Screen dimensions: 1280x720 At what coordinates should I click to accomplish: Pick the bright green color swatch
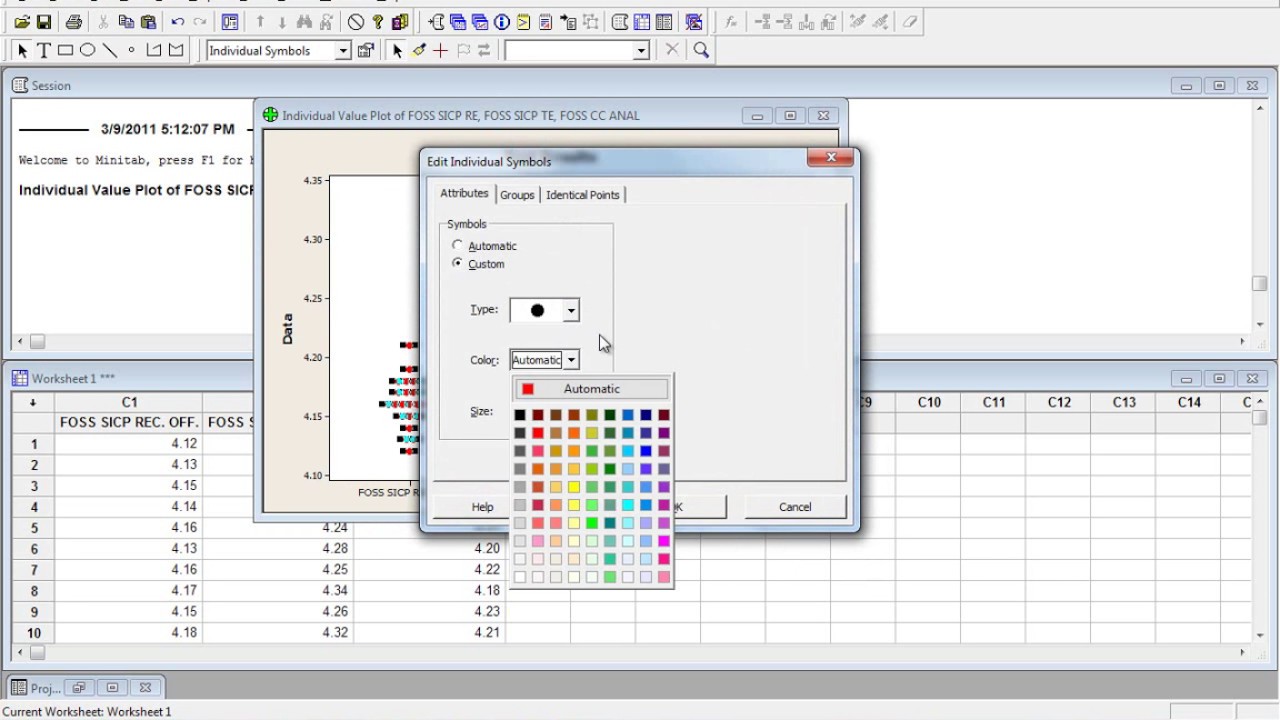coord(592,523)
